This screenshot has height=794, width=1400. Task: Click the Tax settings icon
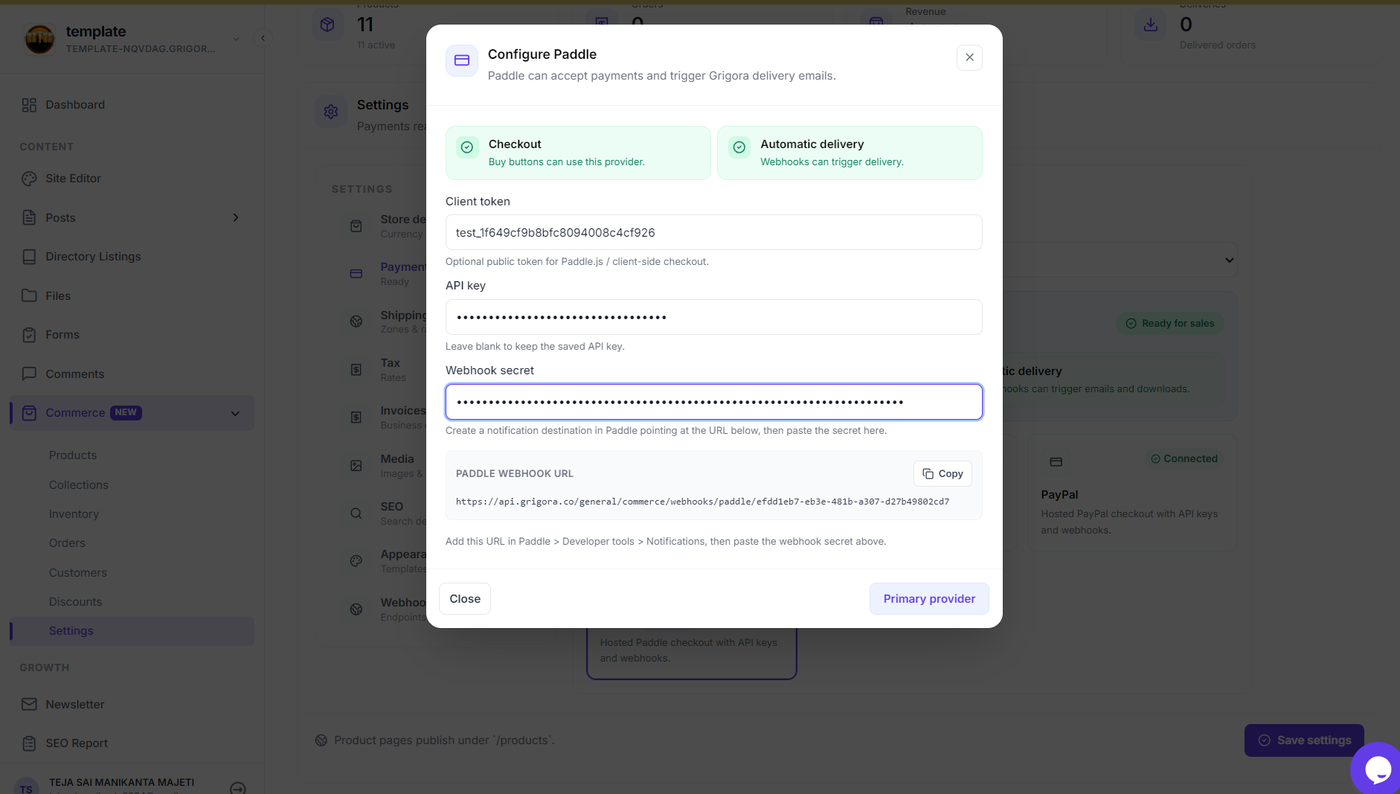[x=356, y=370]
